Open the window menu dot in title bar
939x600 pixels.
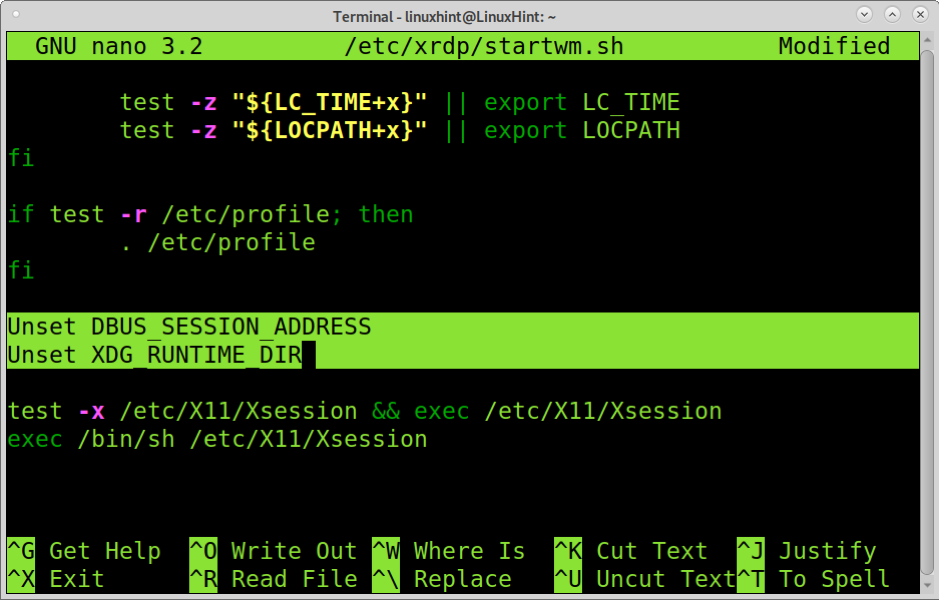[16, 14]
